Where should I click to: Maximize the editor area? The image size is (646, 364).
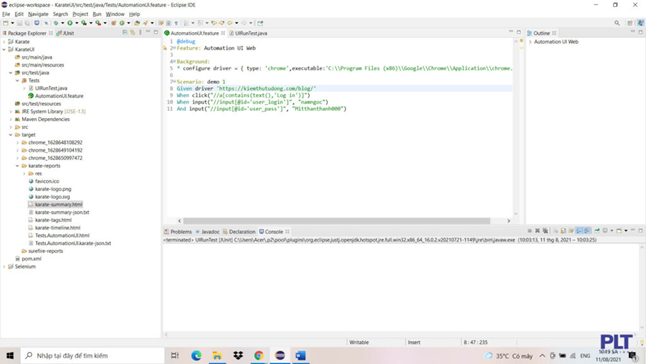(x=519, y=32)
